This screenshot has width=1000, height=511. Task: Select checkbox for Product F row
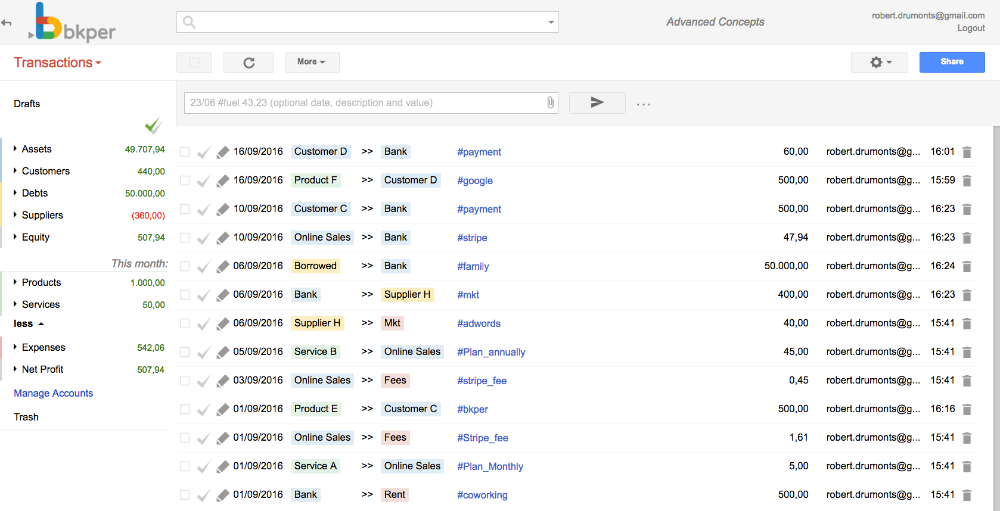tap(185, 181)
